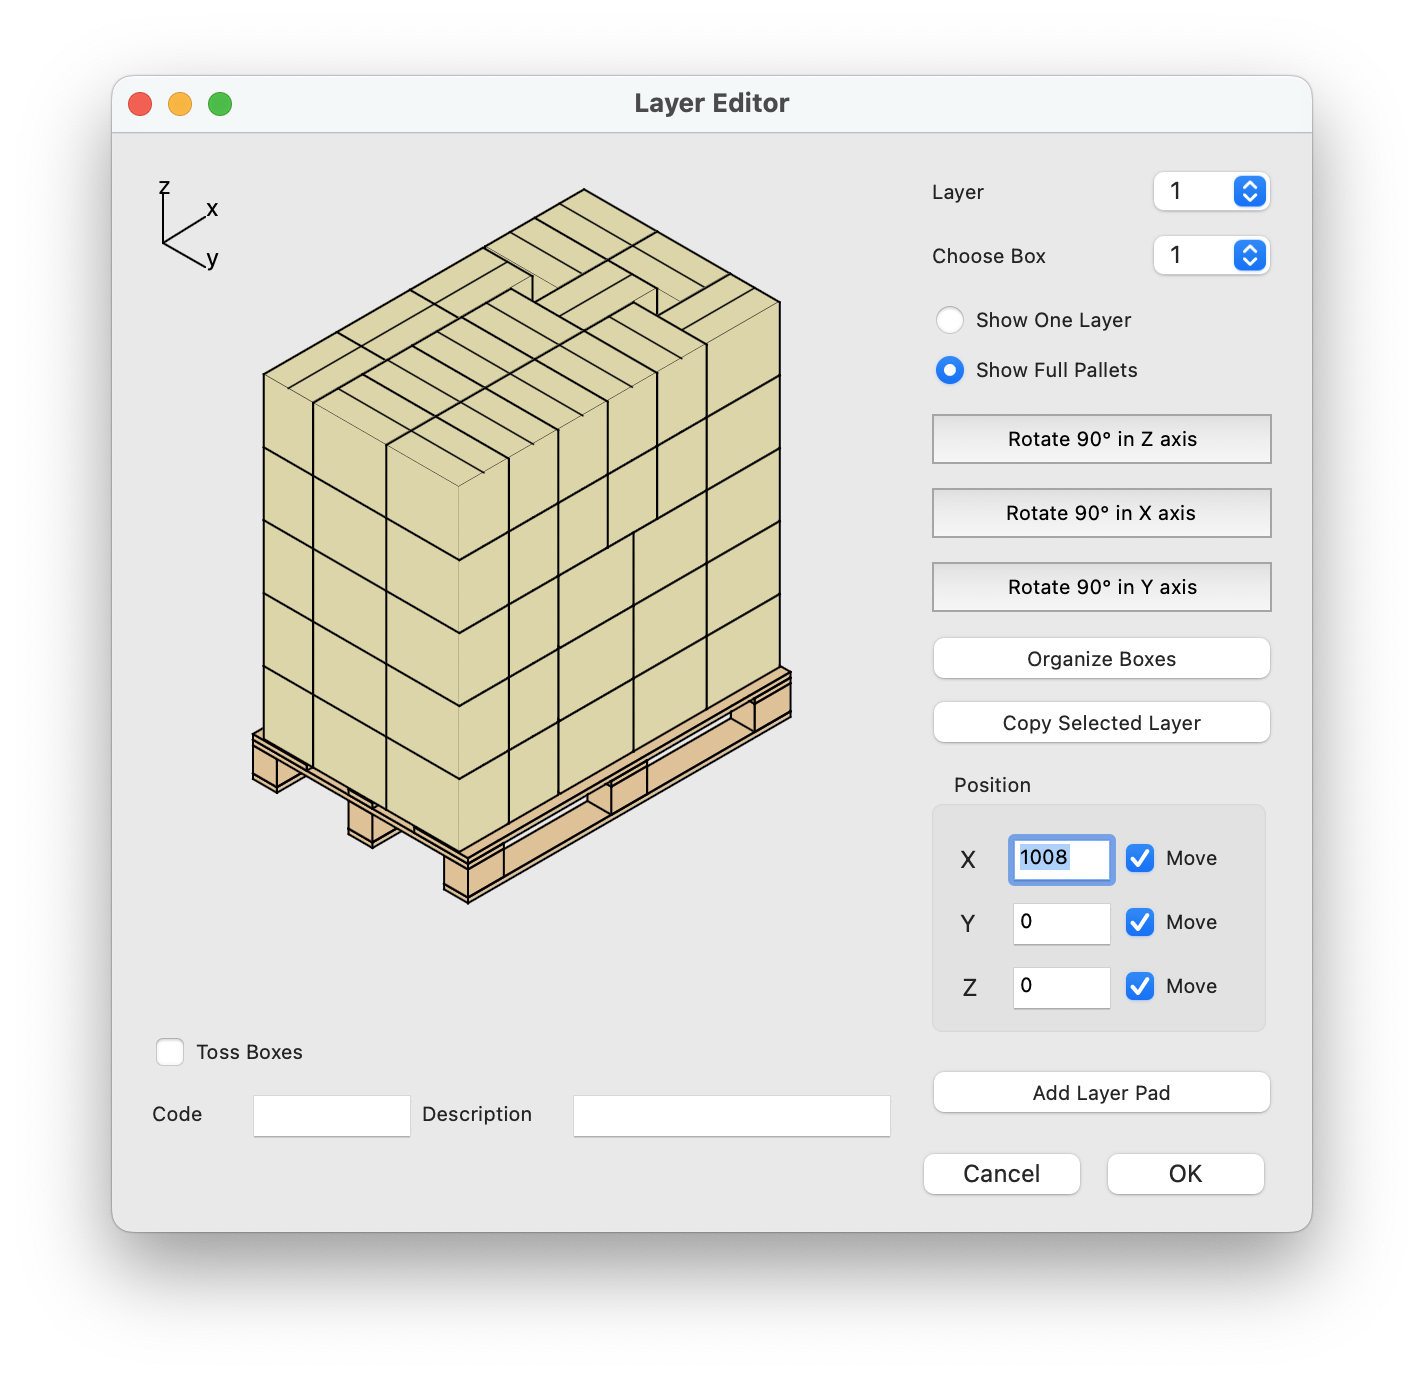Viewport: 1424px width, 1380px height.
Task: Click Rotate 90° in Y axis
Action: 1102,587
